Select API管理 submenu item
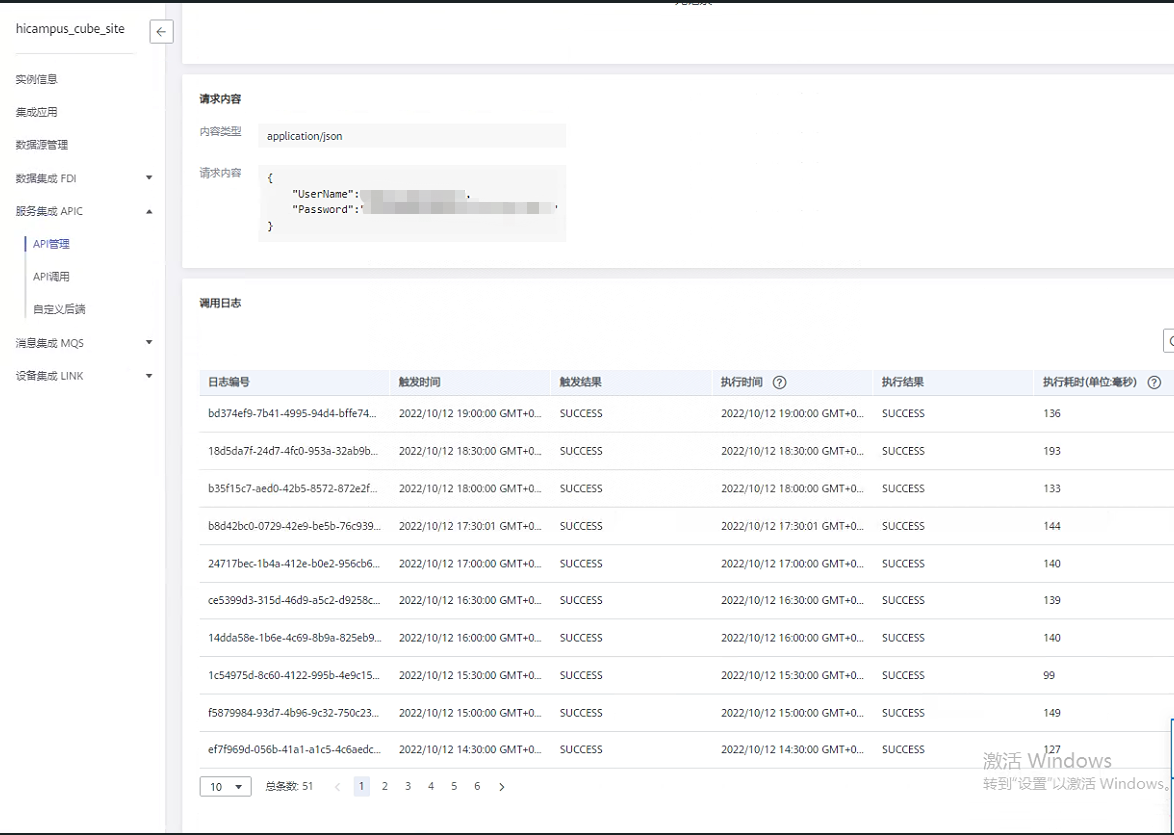The image size is (1174, 835). point(52,244)
